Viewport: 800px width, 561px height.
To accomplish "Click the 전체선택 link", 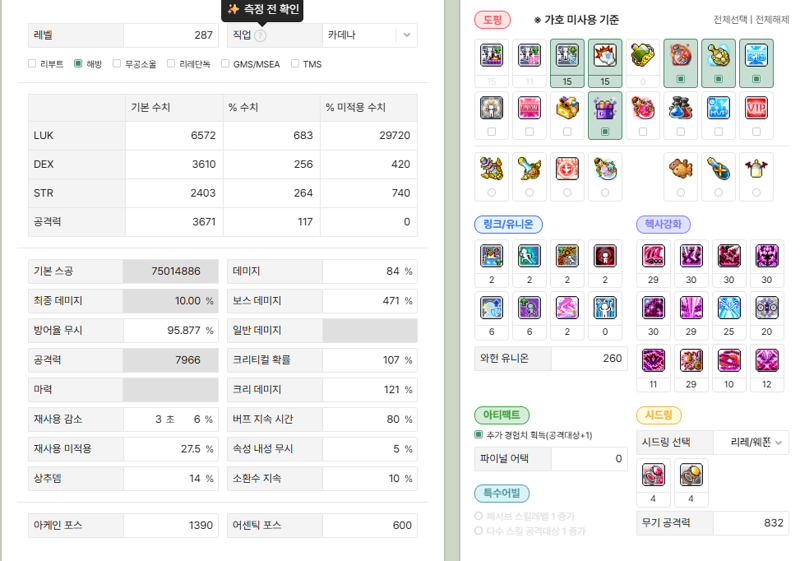I will 730,19.
